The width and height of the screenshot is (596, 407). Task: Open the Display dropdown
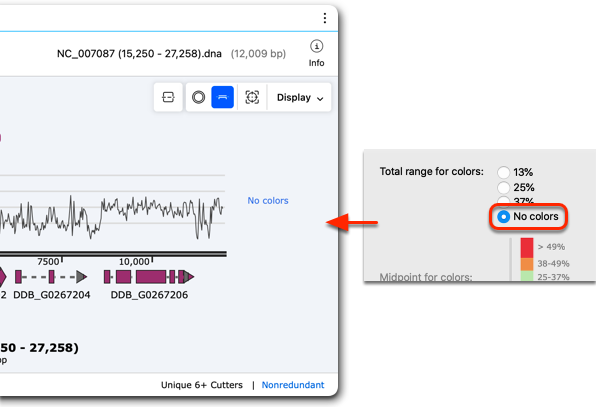pyautogui.click(x=300, y=97)
